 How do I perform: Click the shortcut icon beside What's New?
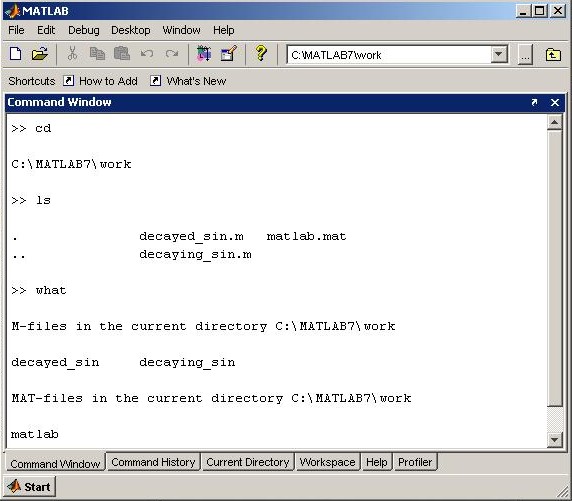click(x=155, y=81)
